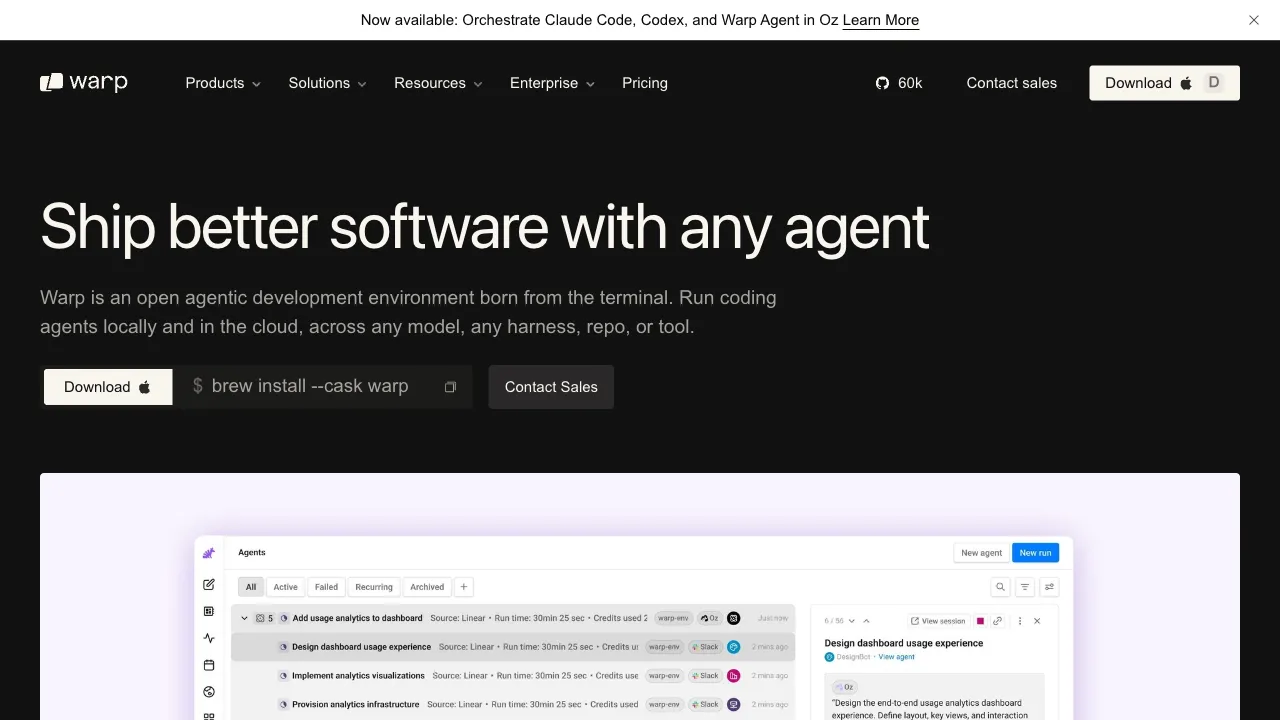Click the header Download button
The height and width of the screenshot is (720, 1280).
click(x=1164, y=83)
